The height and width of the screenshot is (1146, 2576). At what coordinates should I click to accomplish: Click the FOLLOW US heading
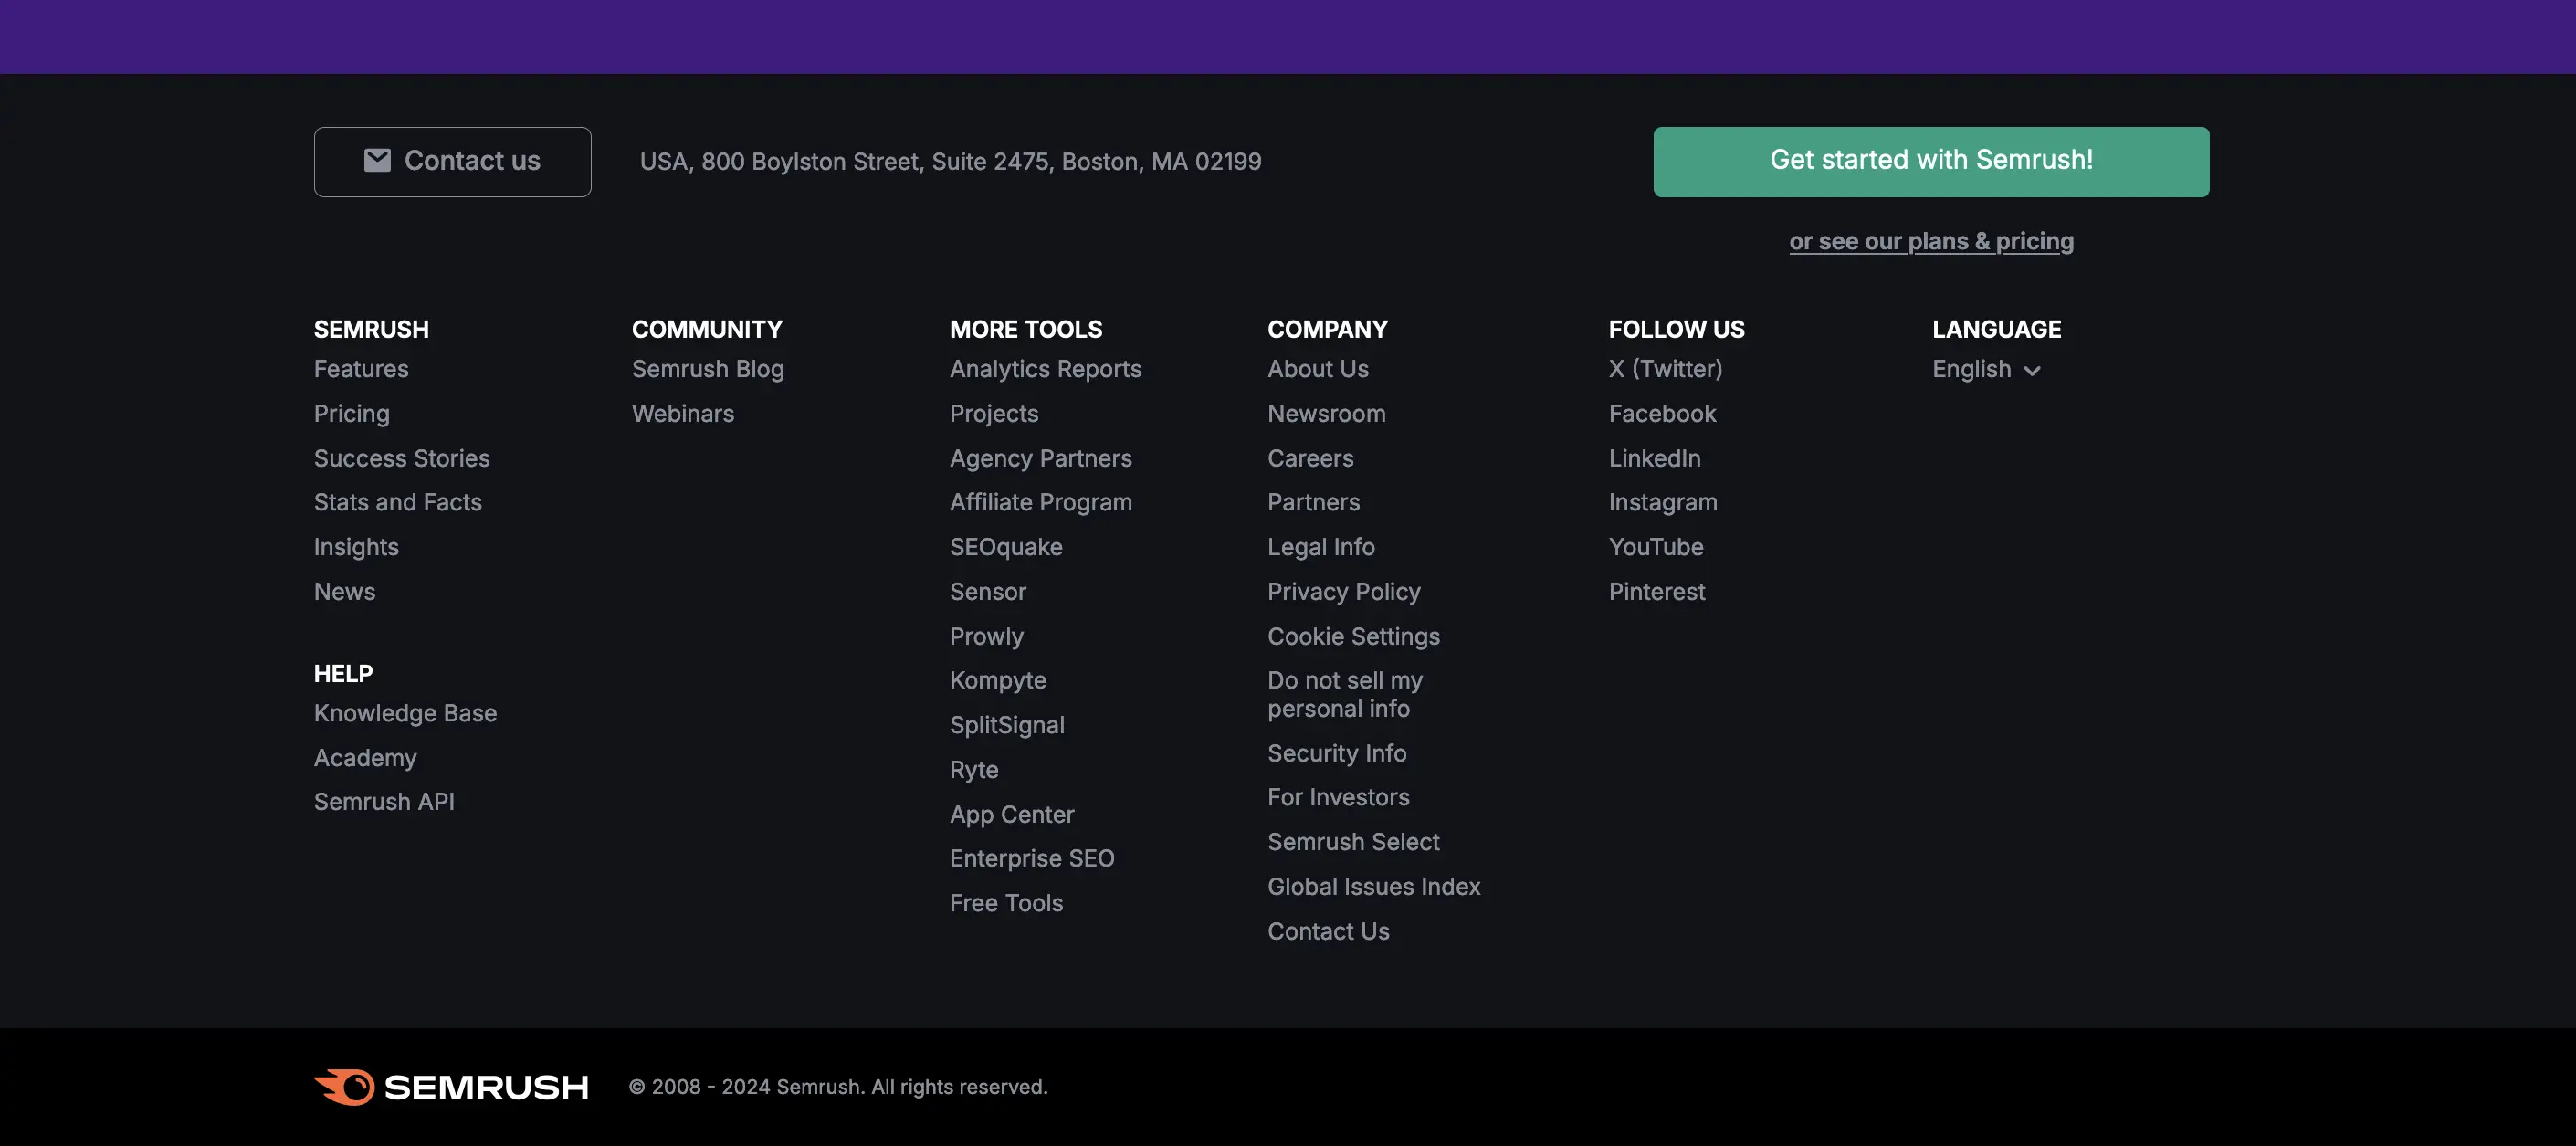click(1676, 329)
